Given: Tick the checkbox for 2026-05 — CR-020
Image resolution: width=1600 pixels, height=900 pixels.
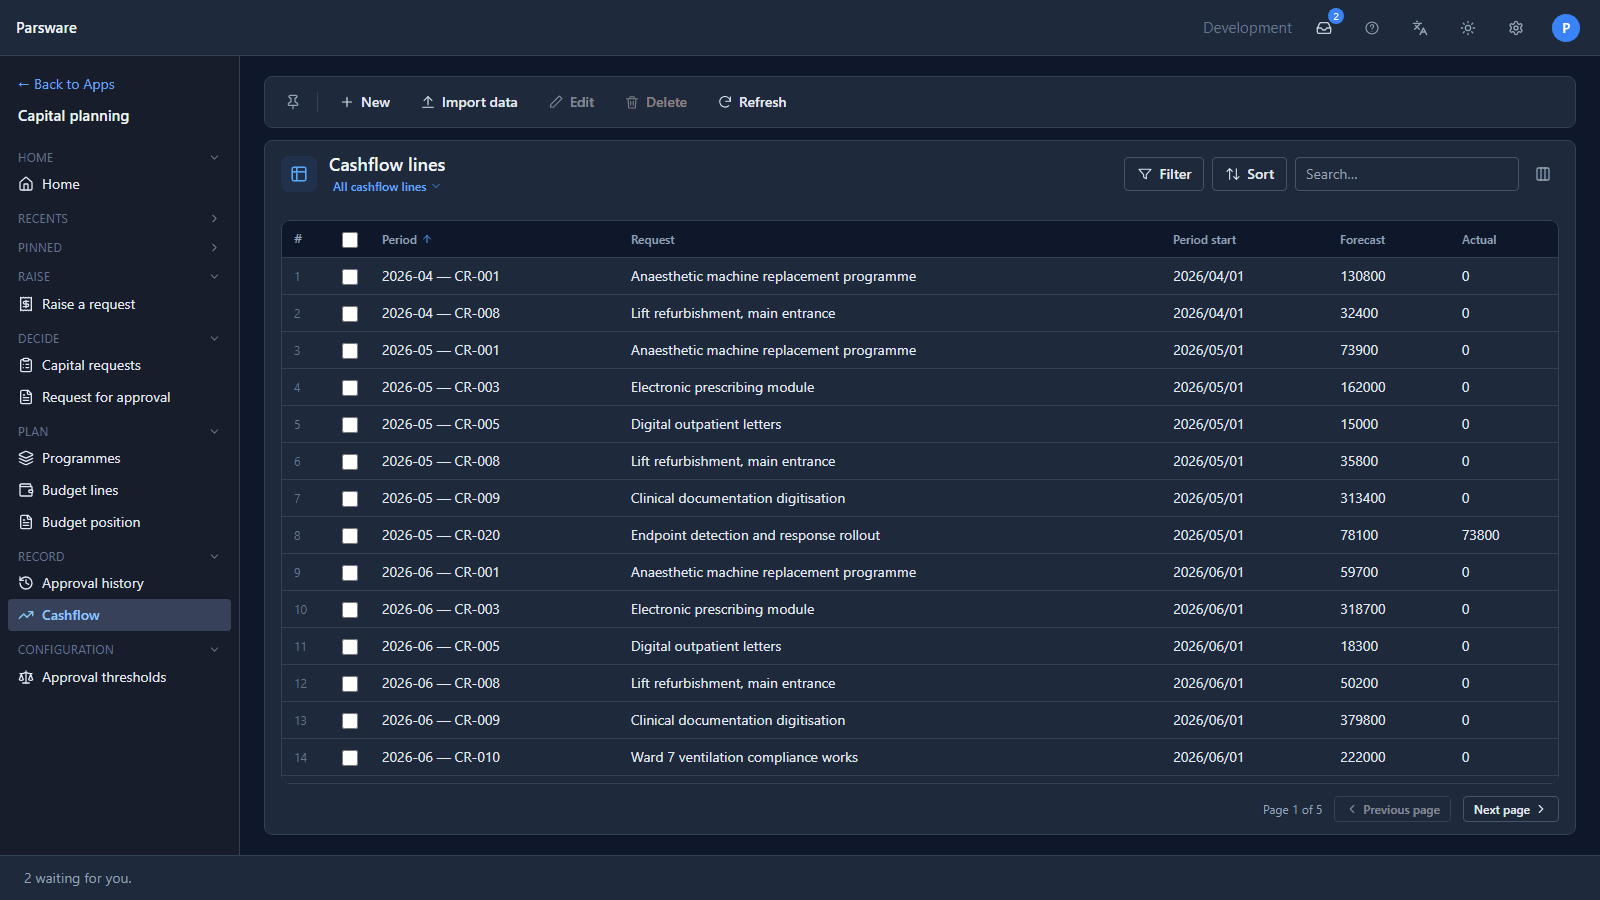Looking at the screenshot, I should coord(350,536).
